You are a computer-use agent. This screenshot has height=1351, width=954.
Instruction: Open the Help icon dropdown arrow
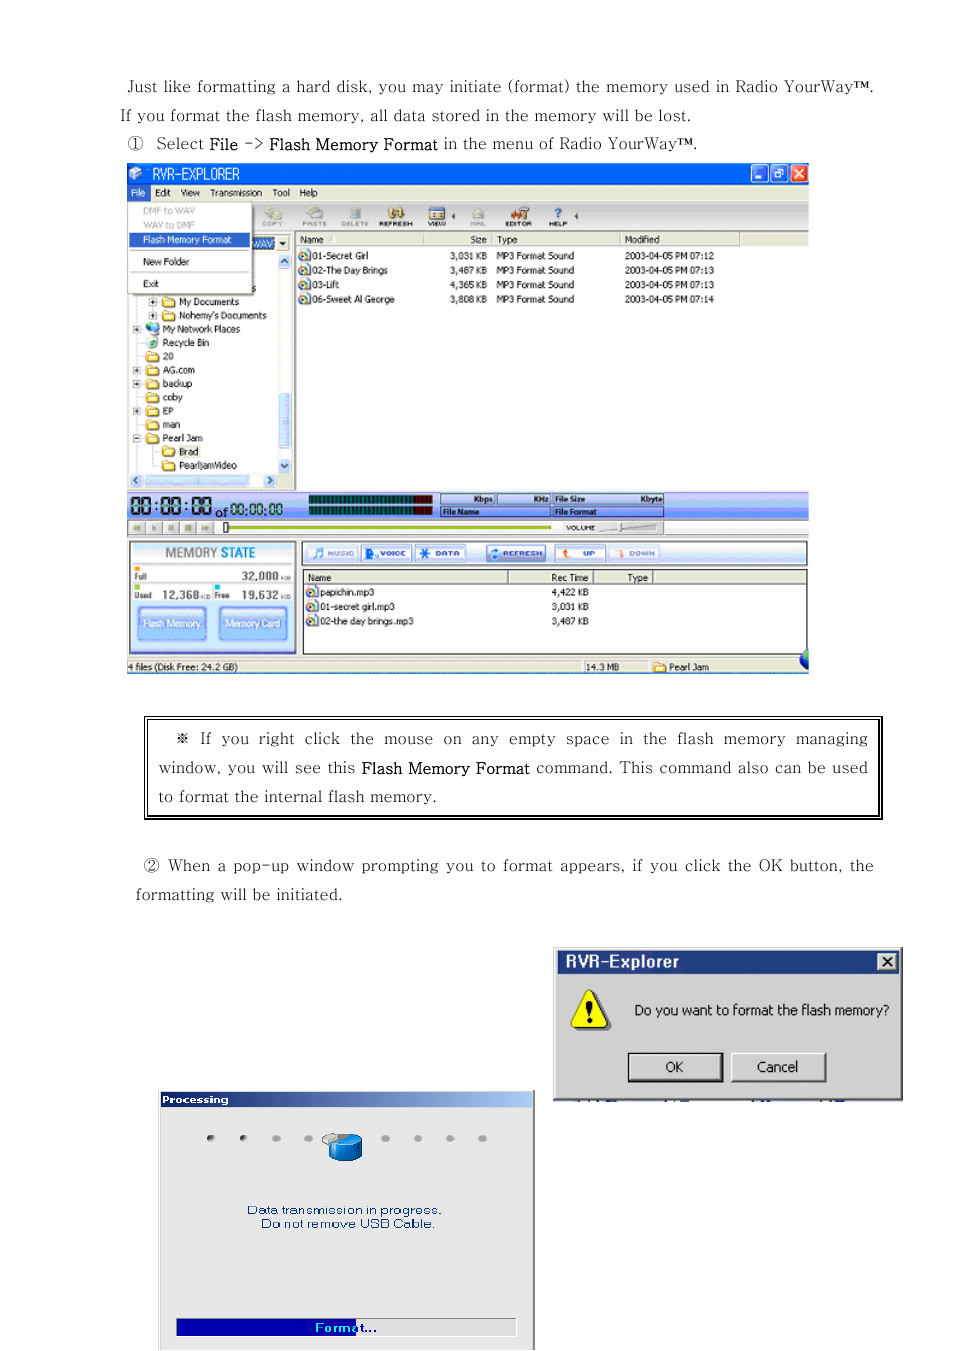tap(575, 216)
